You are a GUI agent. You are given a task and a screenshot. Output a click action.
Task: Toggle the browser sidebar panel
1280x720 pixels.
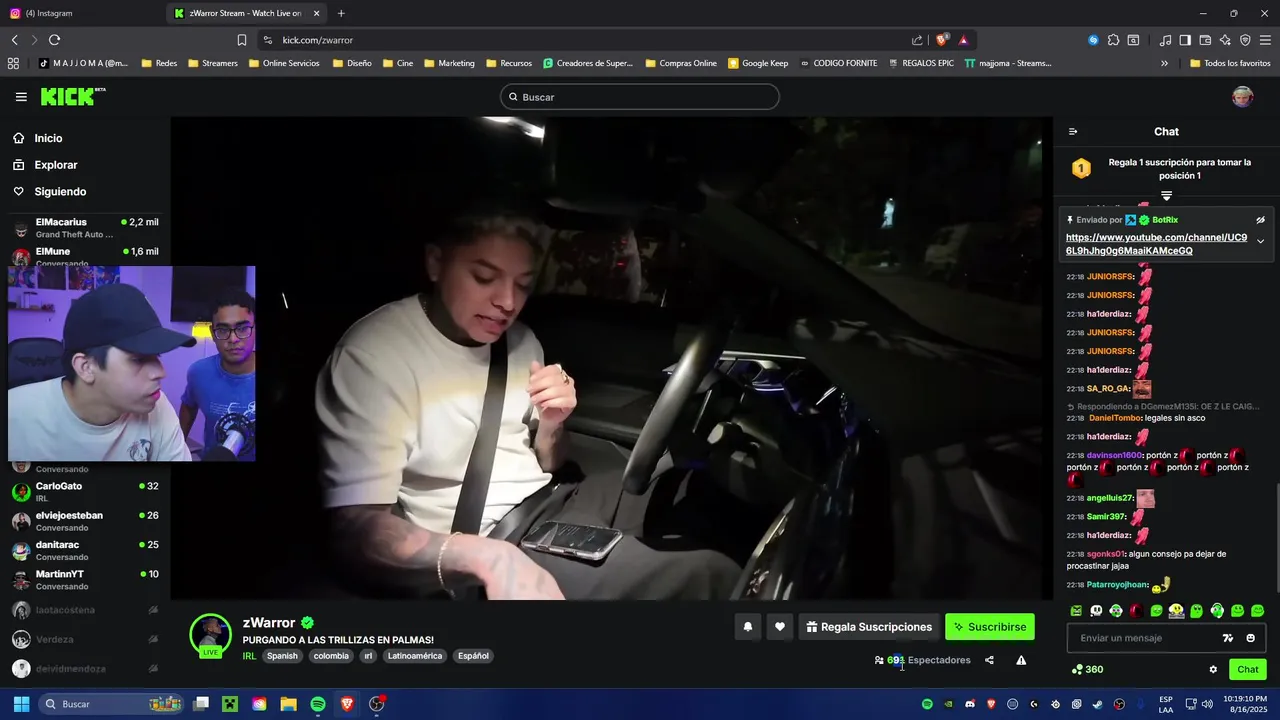(1185, 40)
